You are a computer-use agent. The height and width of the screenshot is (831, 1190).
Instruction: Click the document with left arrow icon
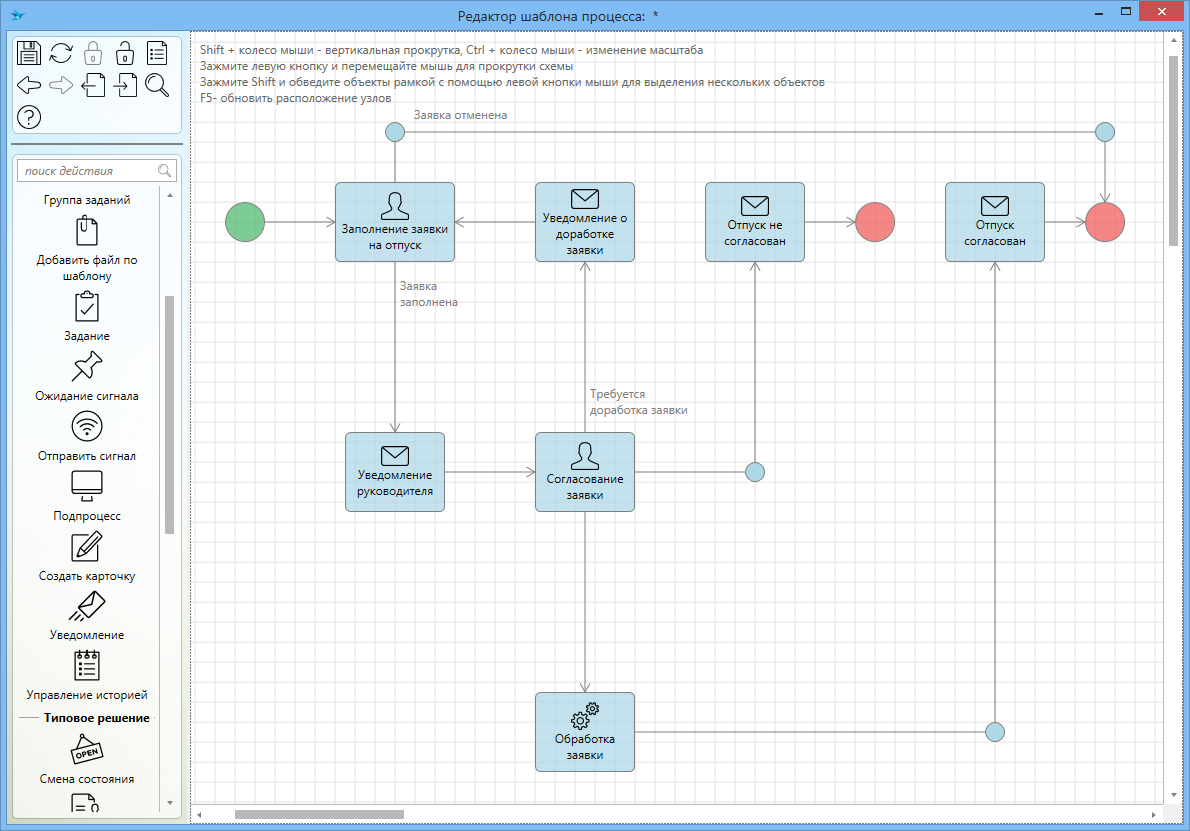[93, 85]
